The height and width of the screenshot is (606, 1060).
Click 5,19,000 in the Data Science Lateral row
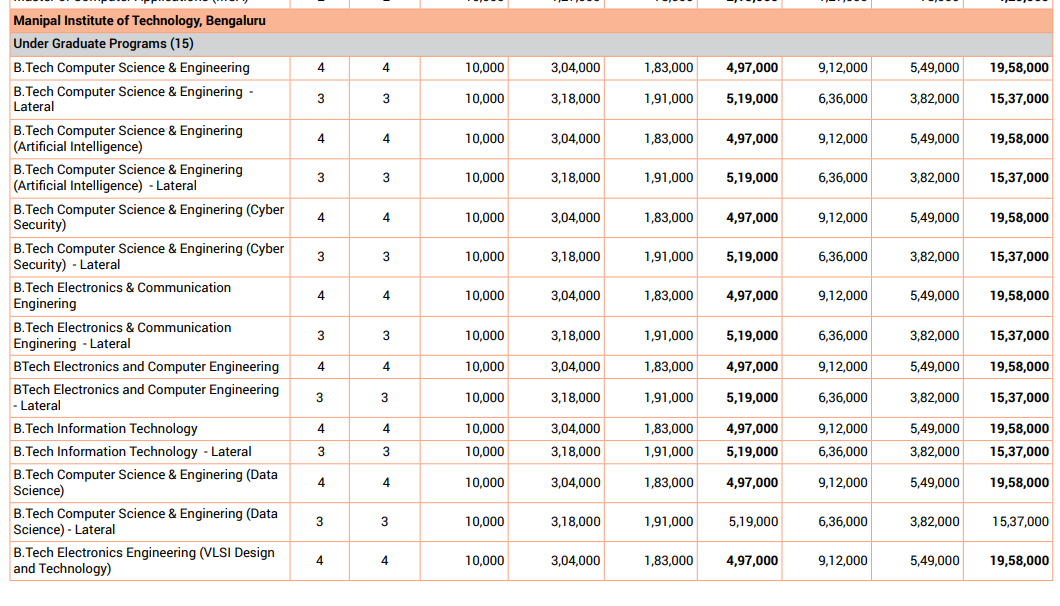(753, 521)
